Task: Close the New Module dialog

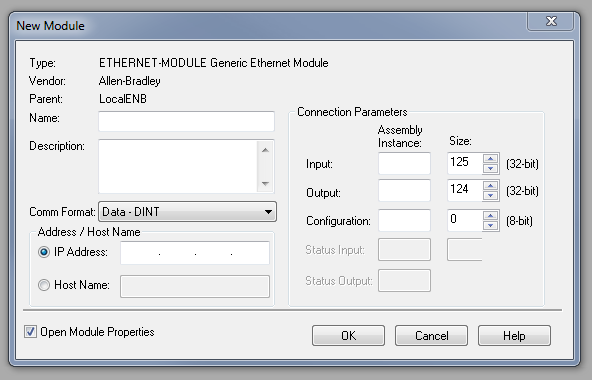Action: pyautogui.click(x=551, y=21)
